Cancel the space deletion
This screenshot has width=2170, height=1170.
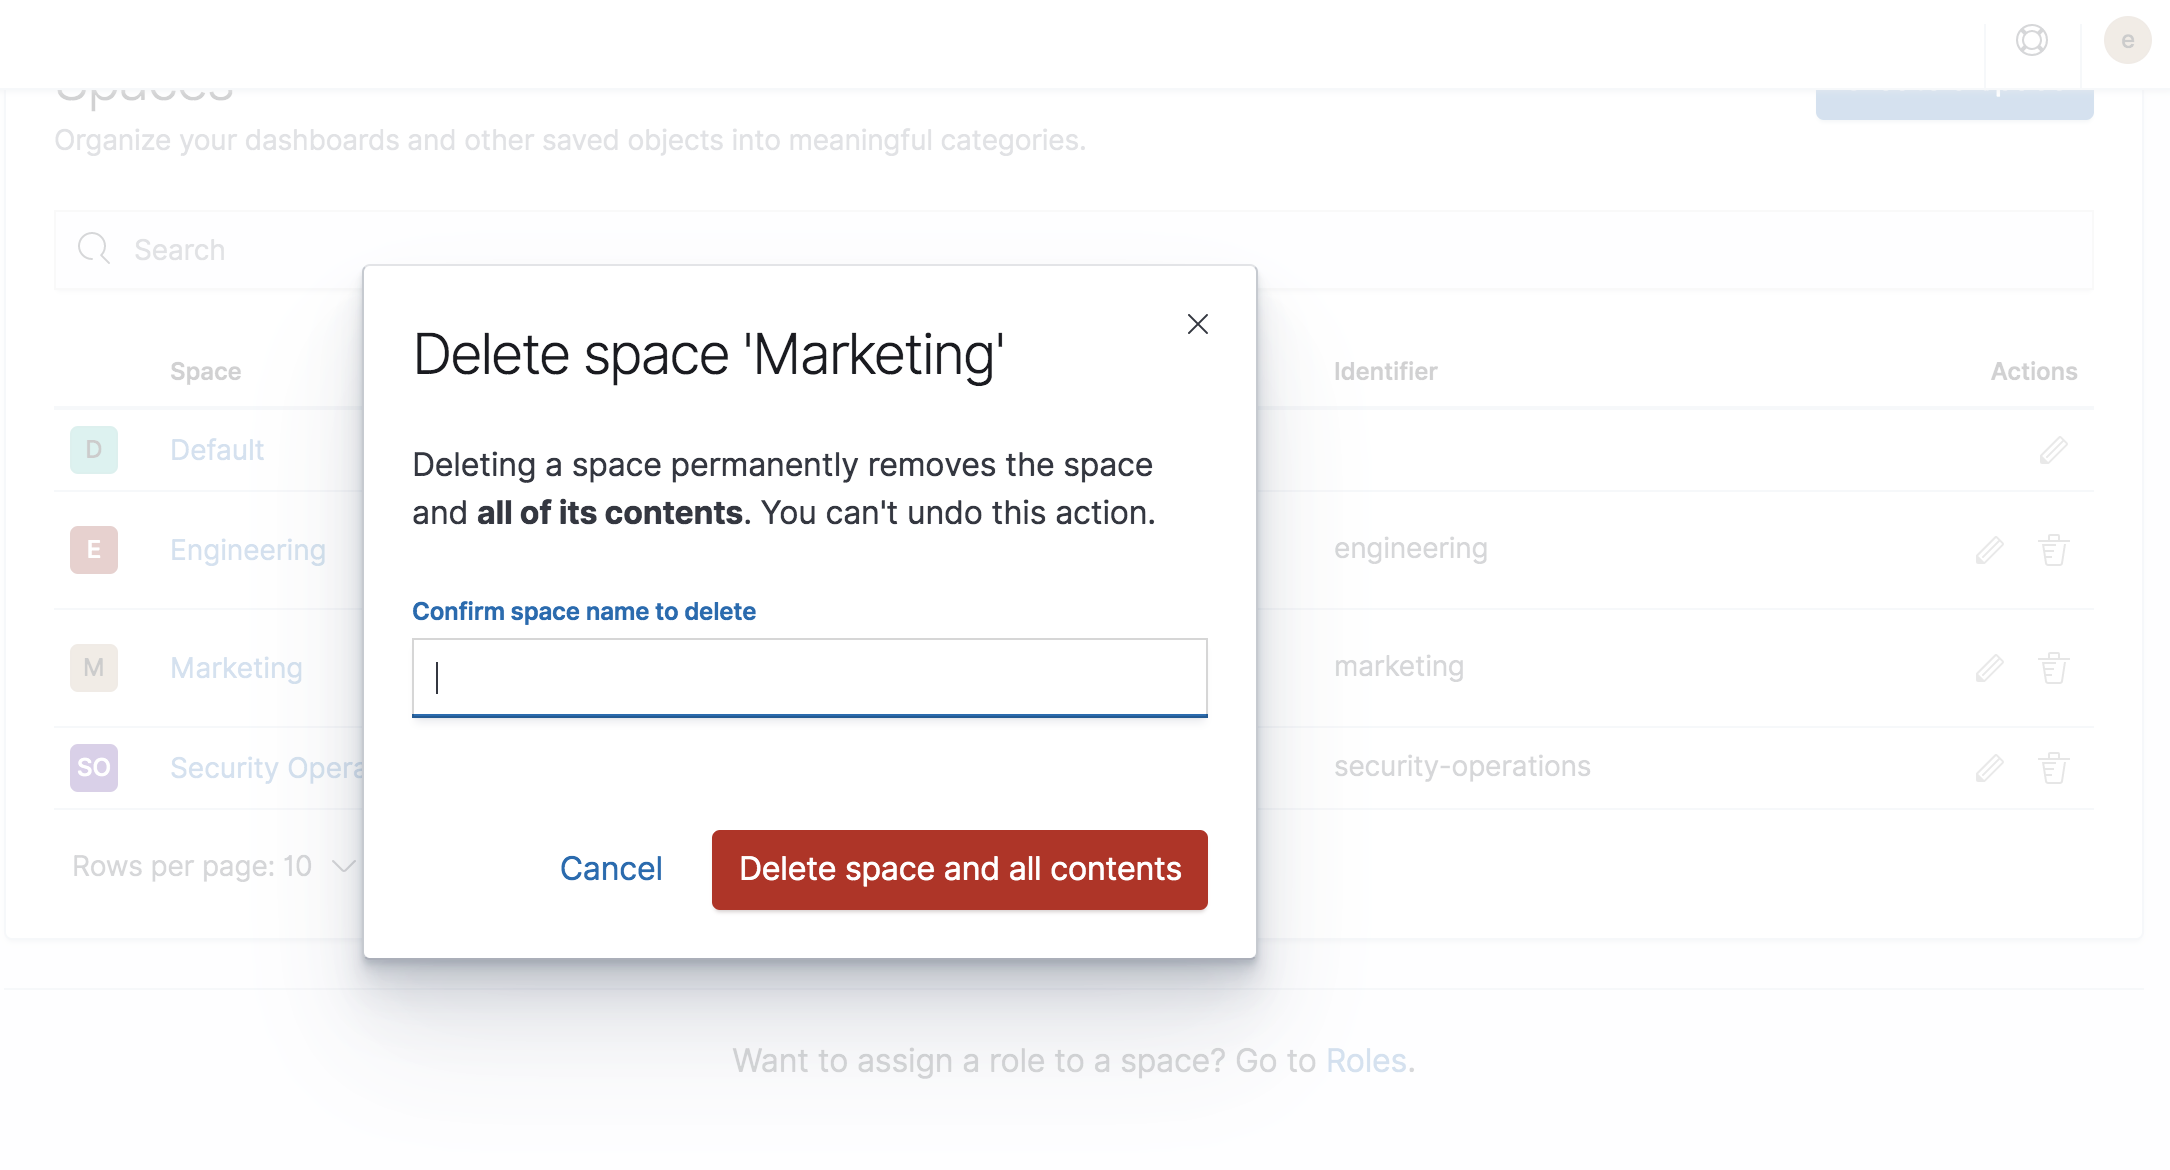611,868
